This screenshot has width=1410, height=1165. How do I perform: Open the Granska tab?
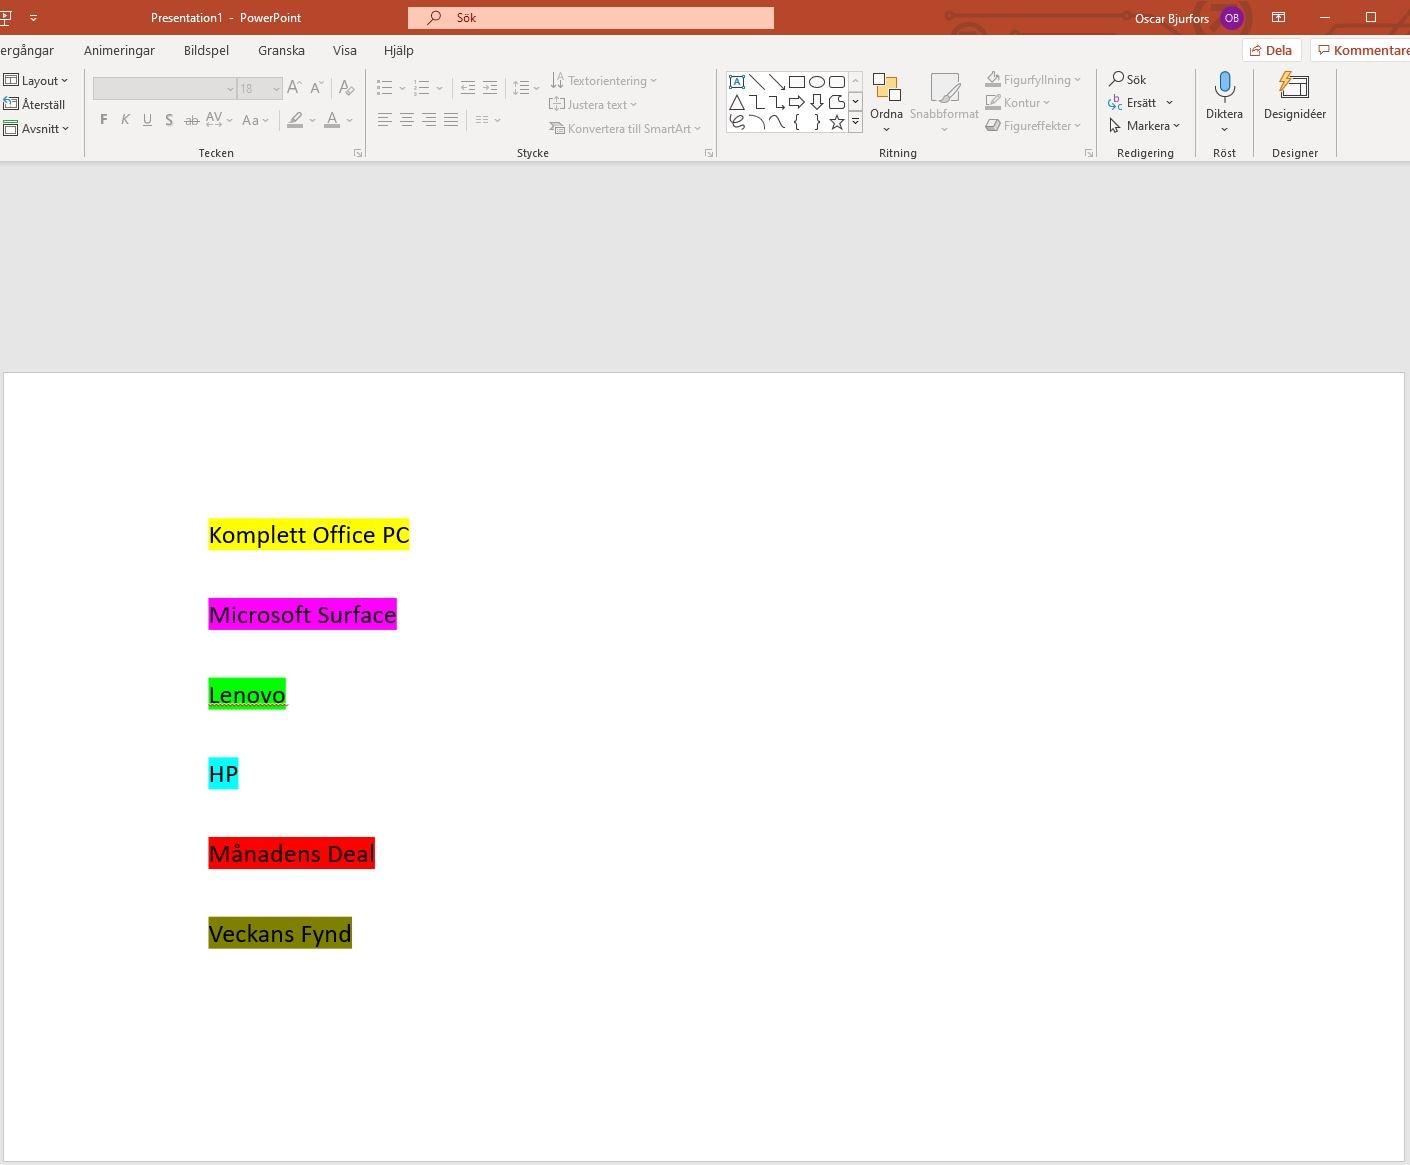(281, 50)
